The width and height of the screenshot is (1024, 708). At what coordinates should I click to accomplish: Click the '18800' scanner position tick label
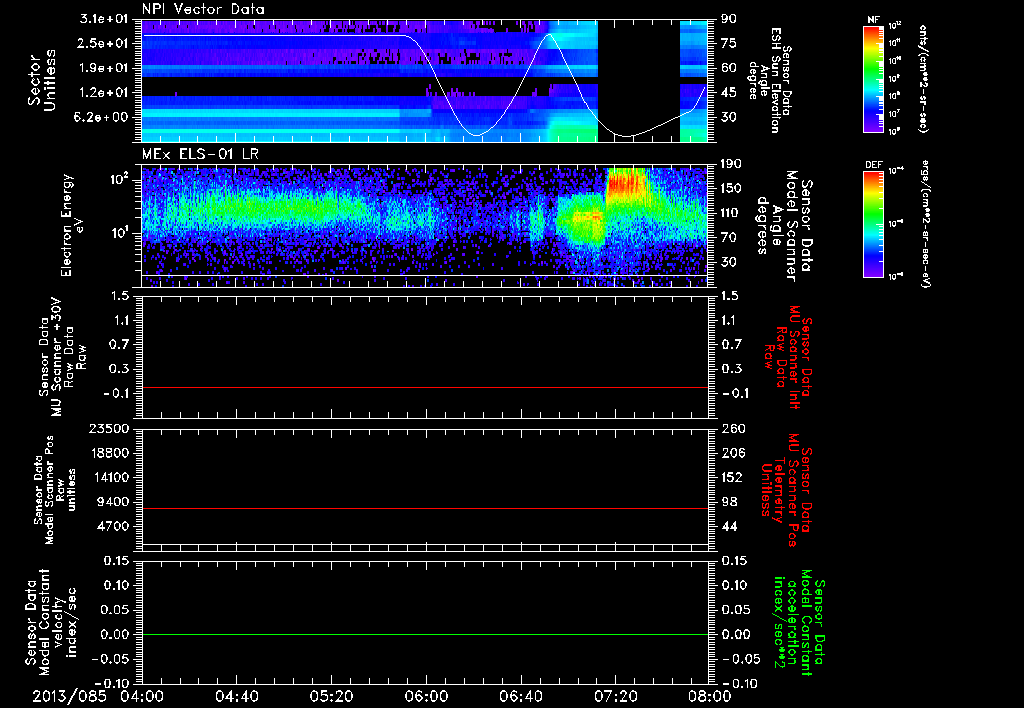tap(110, 453)
